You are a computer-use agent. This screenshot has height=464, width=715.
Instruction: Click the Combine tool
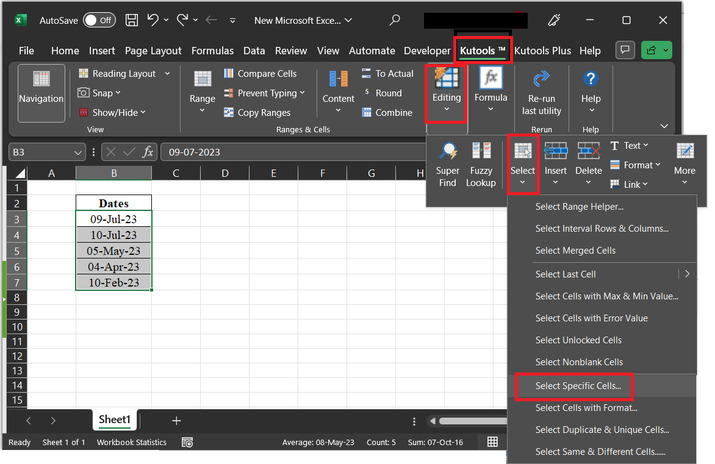click(387, 113)
